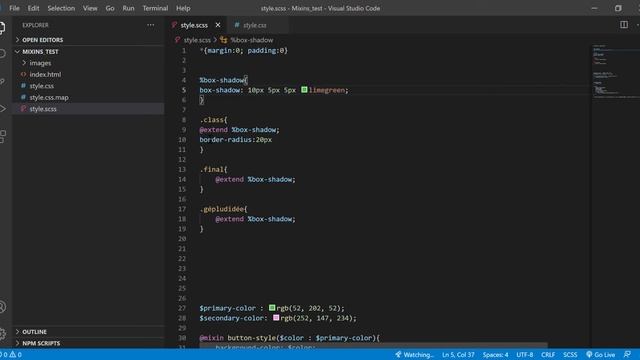The image size is (640, 360).
Task: Click the horizontal editor scrollbar
Action: point(373,345)
